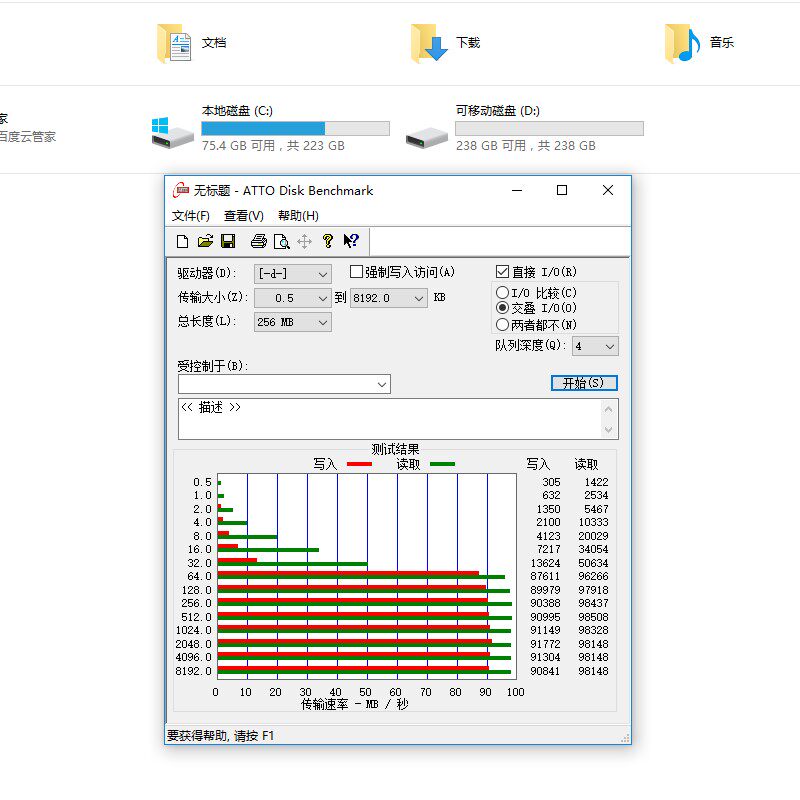Click the write value 91772

pyautogui.click(x=545, y=644)
